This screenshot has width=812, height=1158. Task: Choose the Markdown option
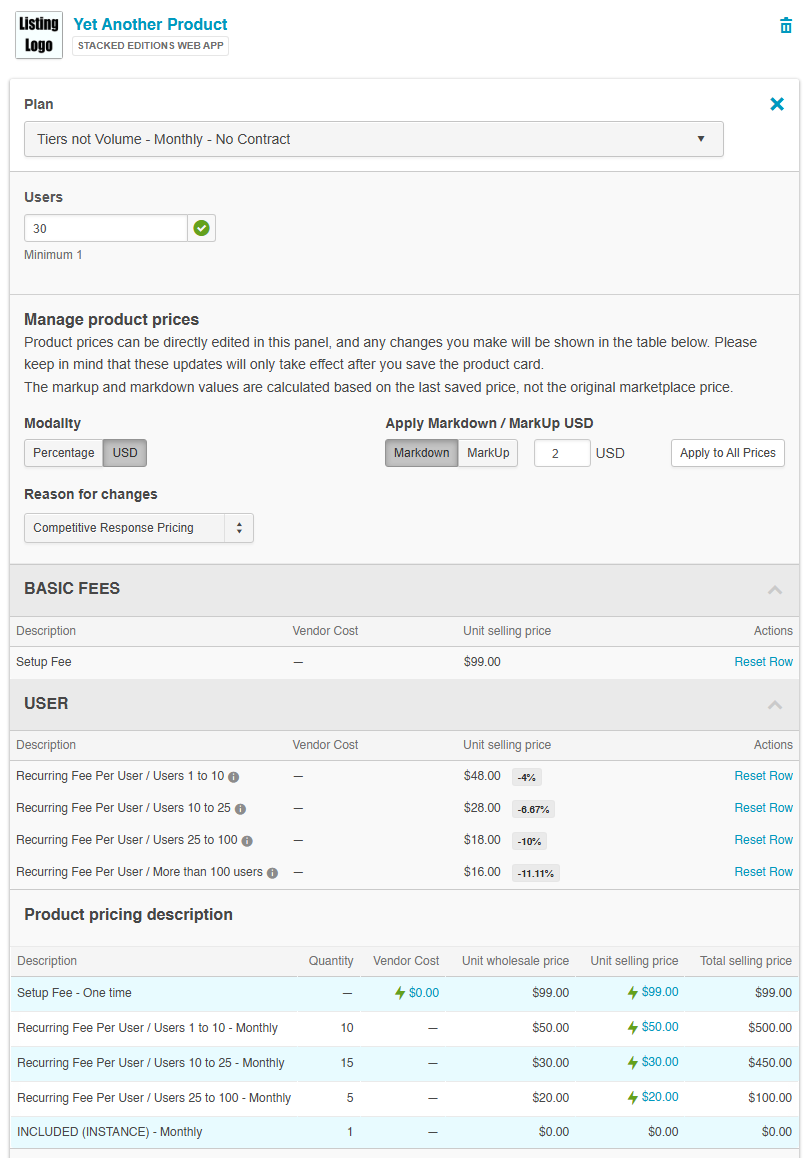tap(421, 453)
